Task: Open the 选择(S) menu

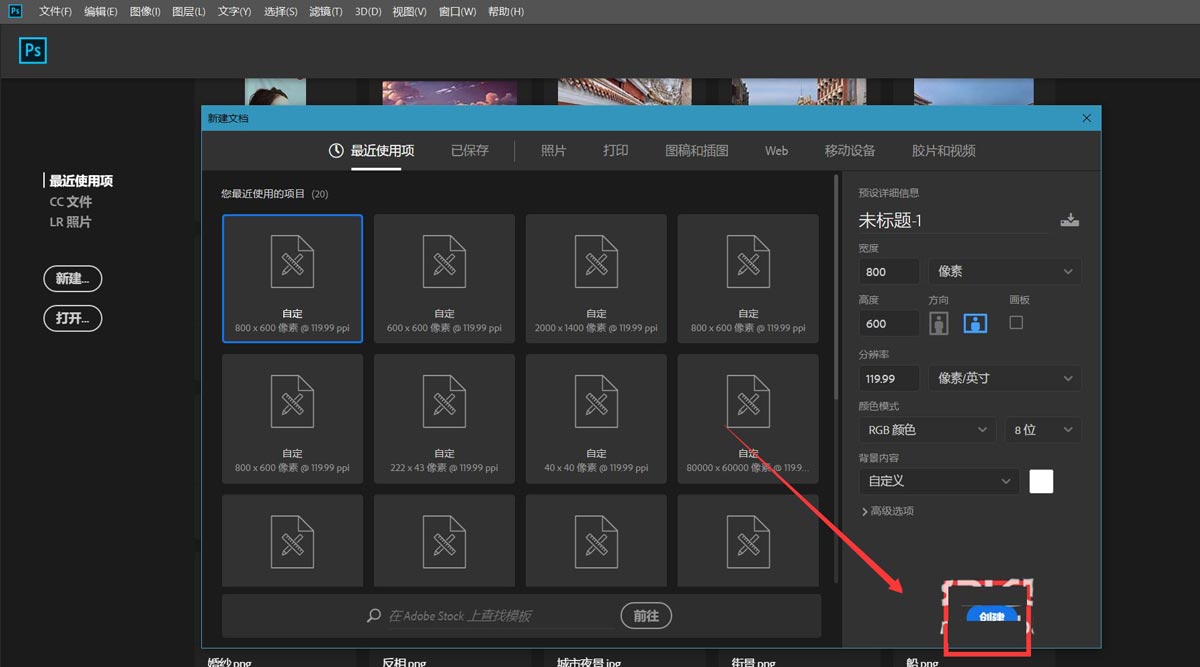Action: coord(280,12)
